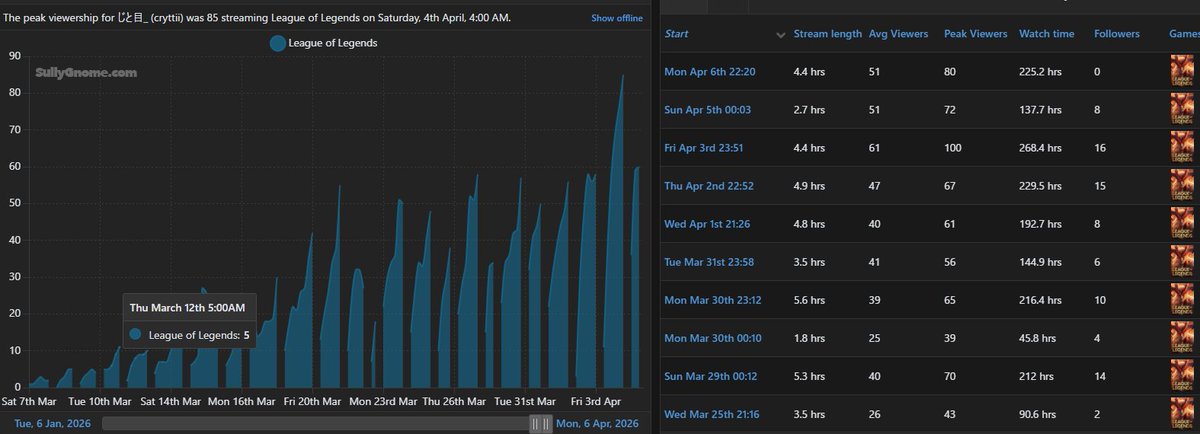1200x434 pixels.
Task: Click game thumbnail in Mon Mar 30th 23:12 row
Action: point(1184,300)
